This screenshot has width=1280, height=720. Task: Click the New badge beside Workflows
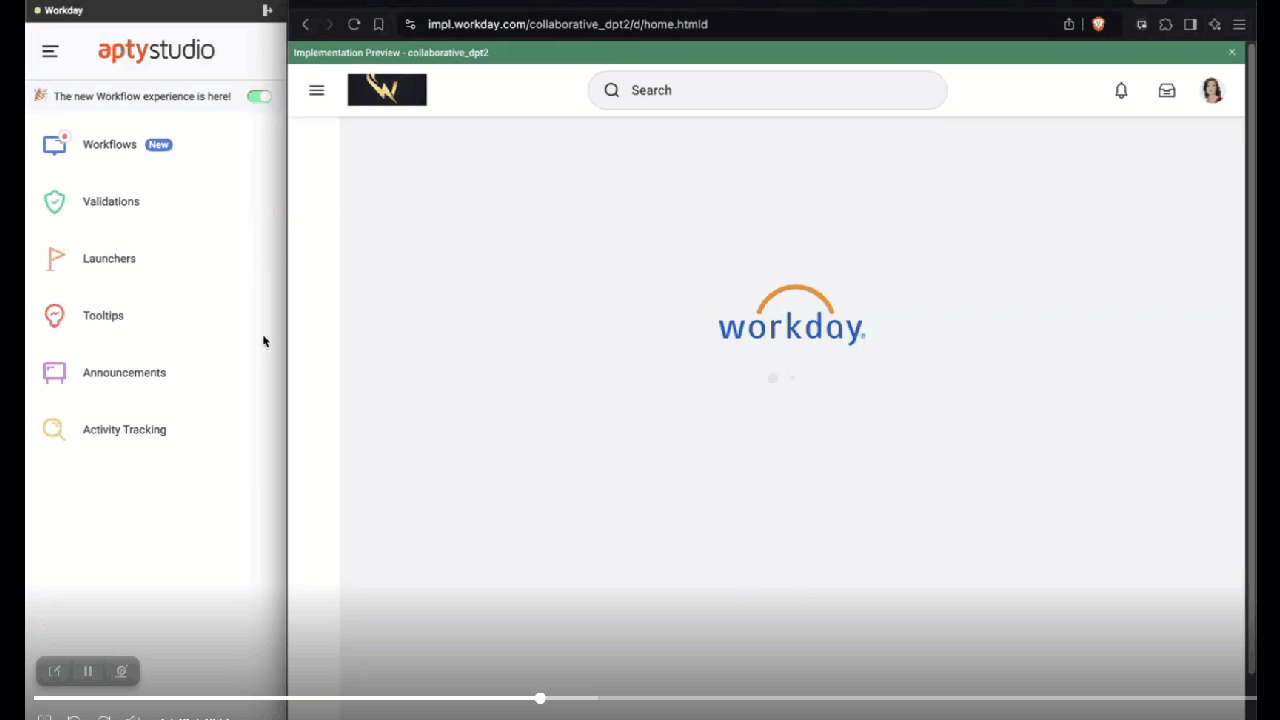point(159,145)
